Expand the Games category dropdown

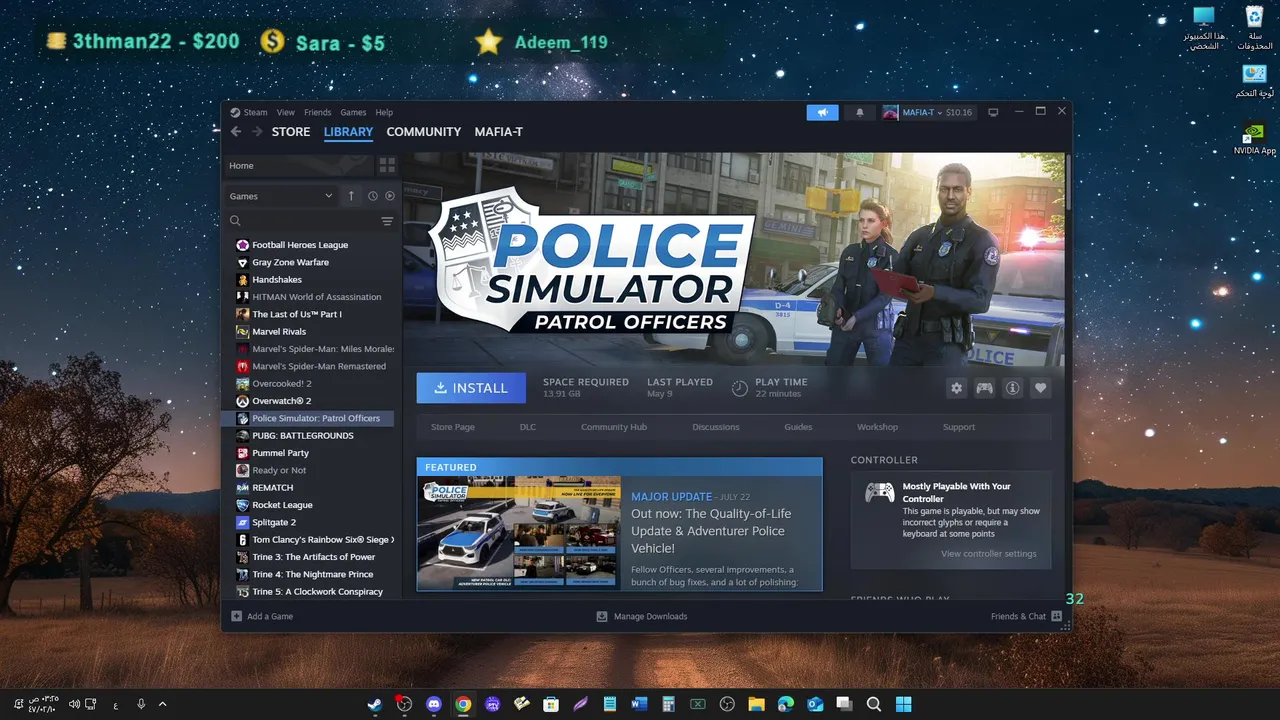[x=281, y=196]
